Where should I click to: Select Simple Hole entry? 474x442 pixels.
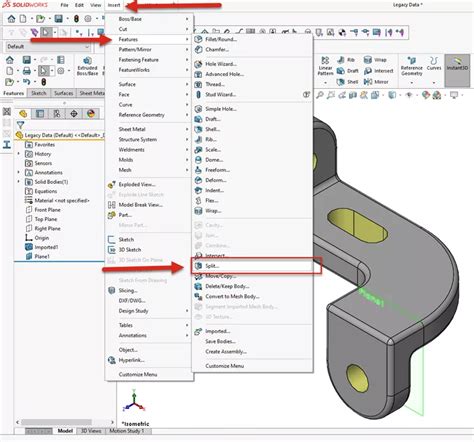253,109
